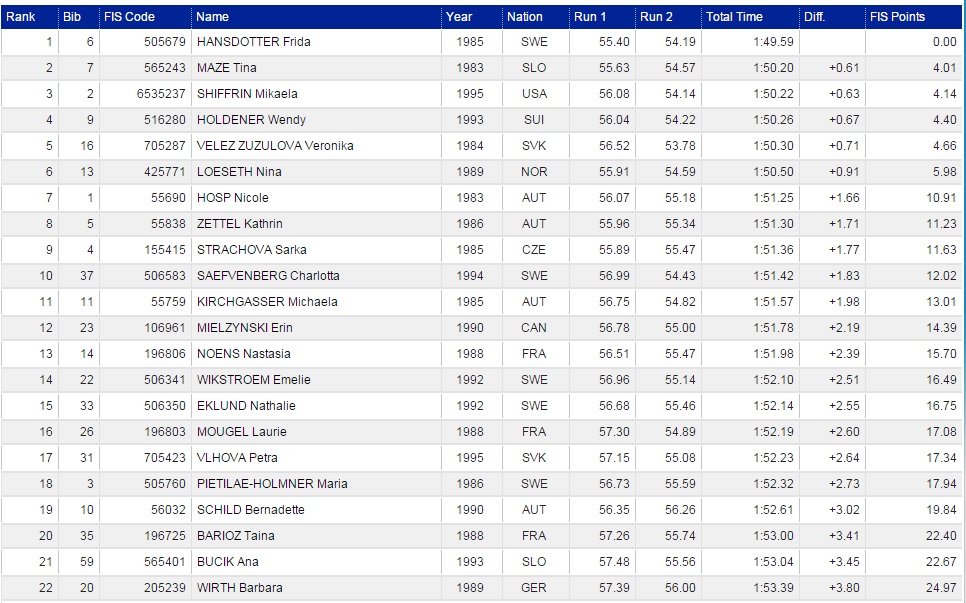Select SAEFVENBERG Charlotta row name
The width and height of the screenshot is (966, 603).
click(x=268, y=276)
